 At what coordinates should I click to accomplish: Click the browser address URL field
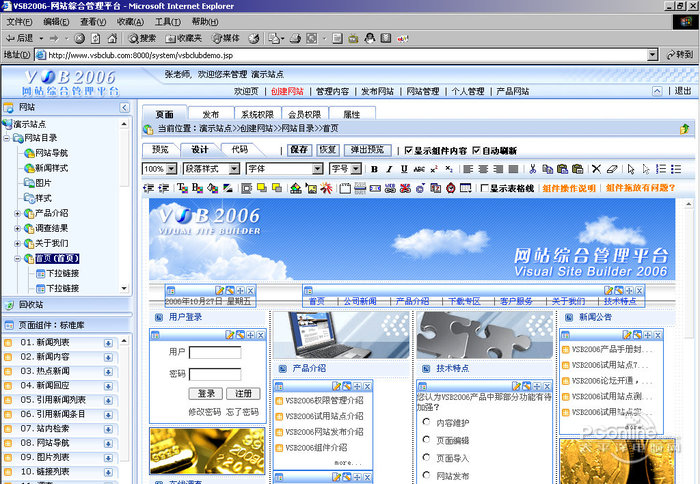point(341,55)
